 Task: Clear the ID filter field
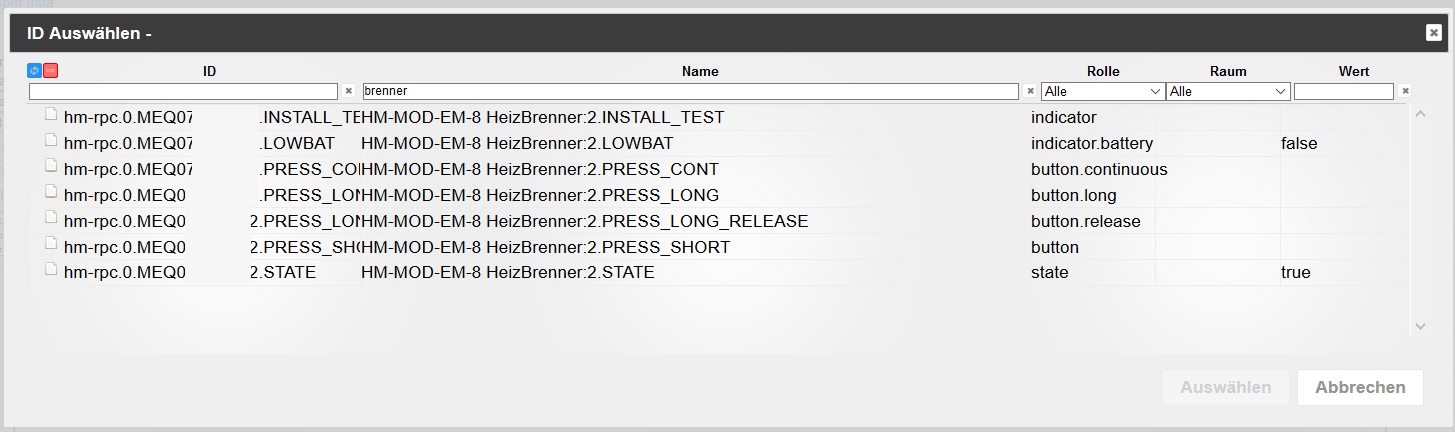(349, 91)
